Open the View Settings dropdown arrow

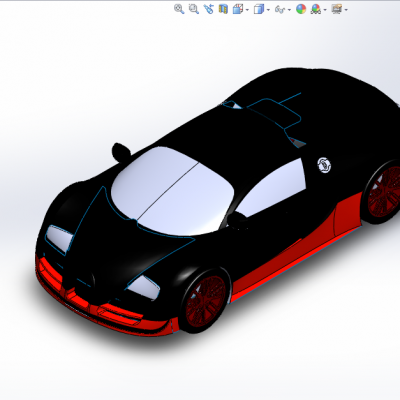coord(346,10)
